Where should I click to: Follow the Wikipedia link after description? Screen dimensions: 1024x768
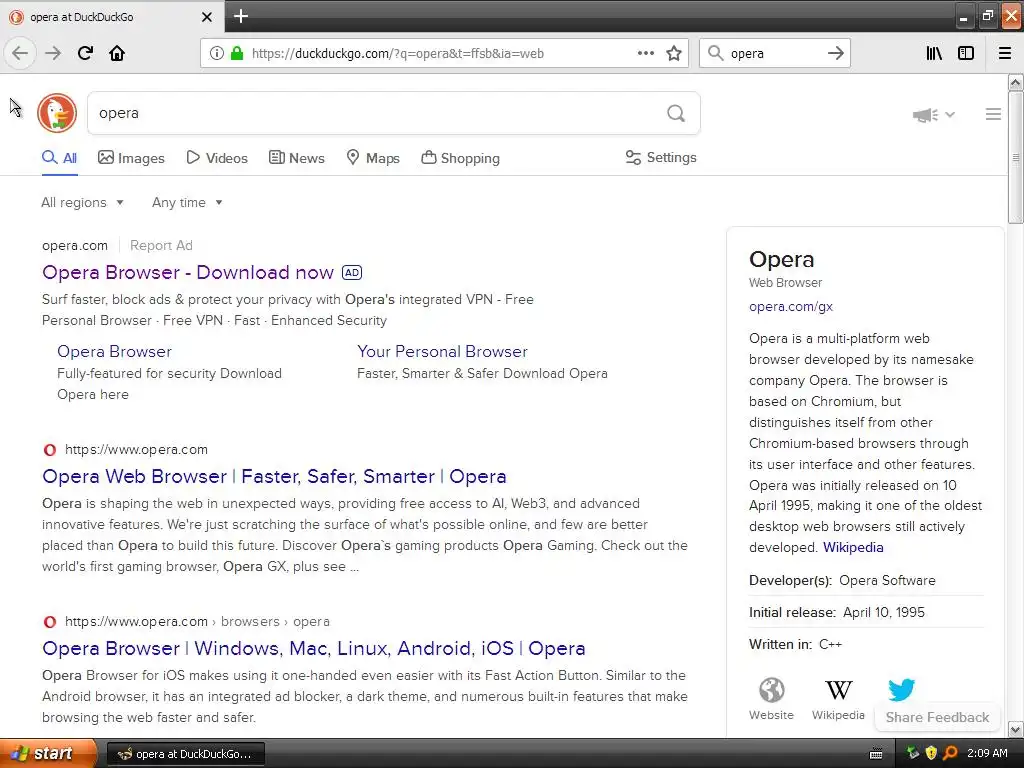coord(853,547)
